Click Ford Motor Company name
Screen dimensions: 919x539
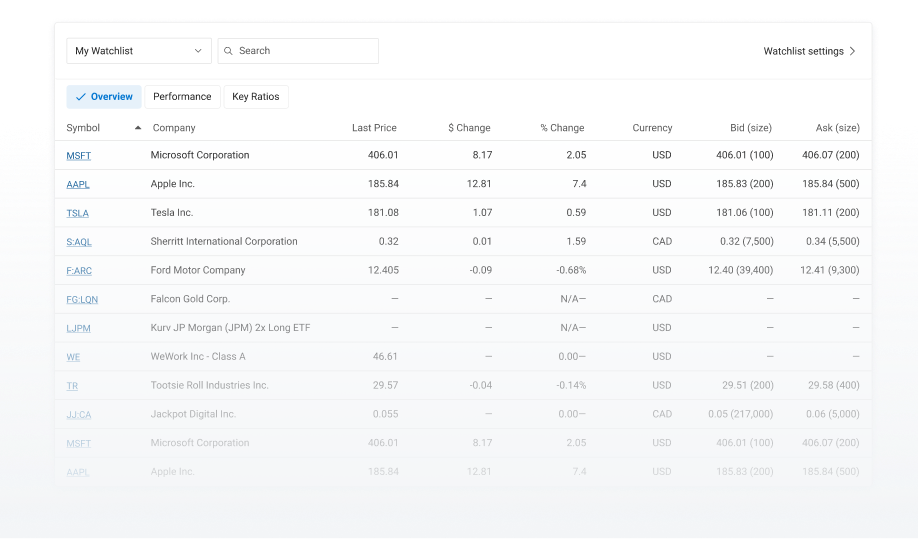198,270
